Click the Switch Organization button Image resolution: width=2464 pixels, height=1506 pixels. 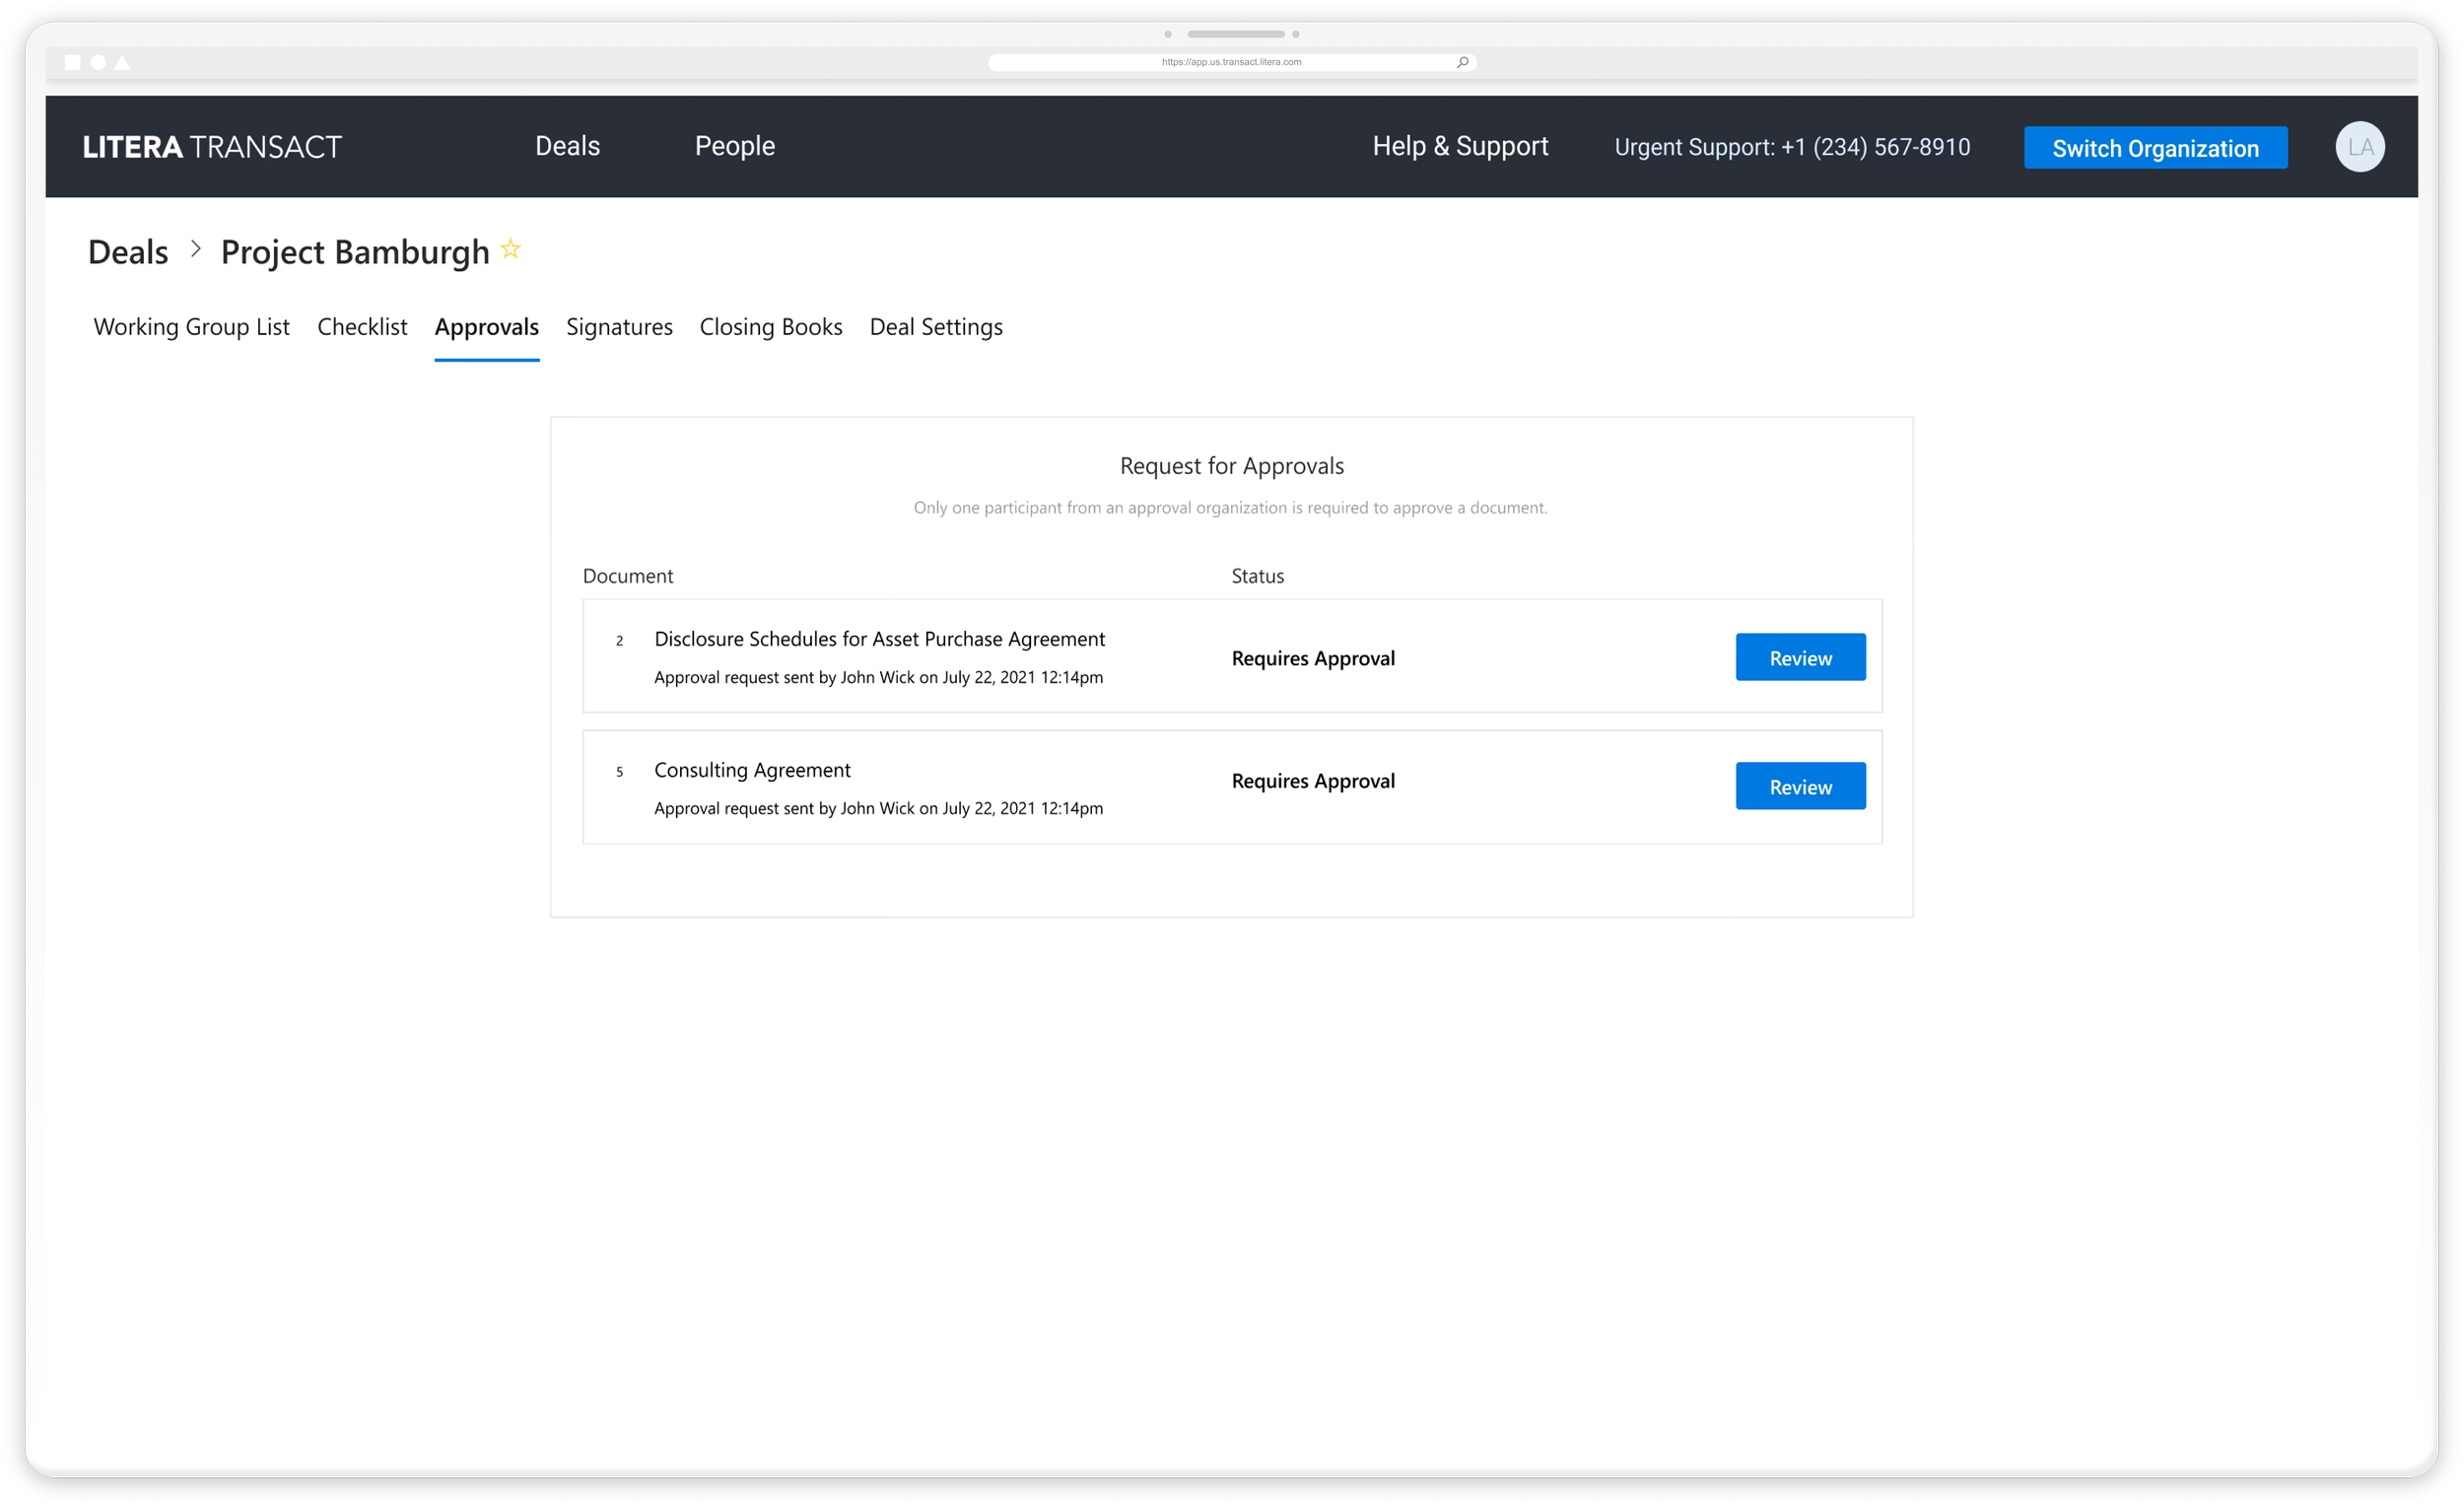[2154, 148]
